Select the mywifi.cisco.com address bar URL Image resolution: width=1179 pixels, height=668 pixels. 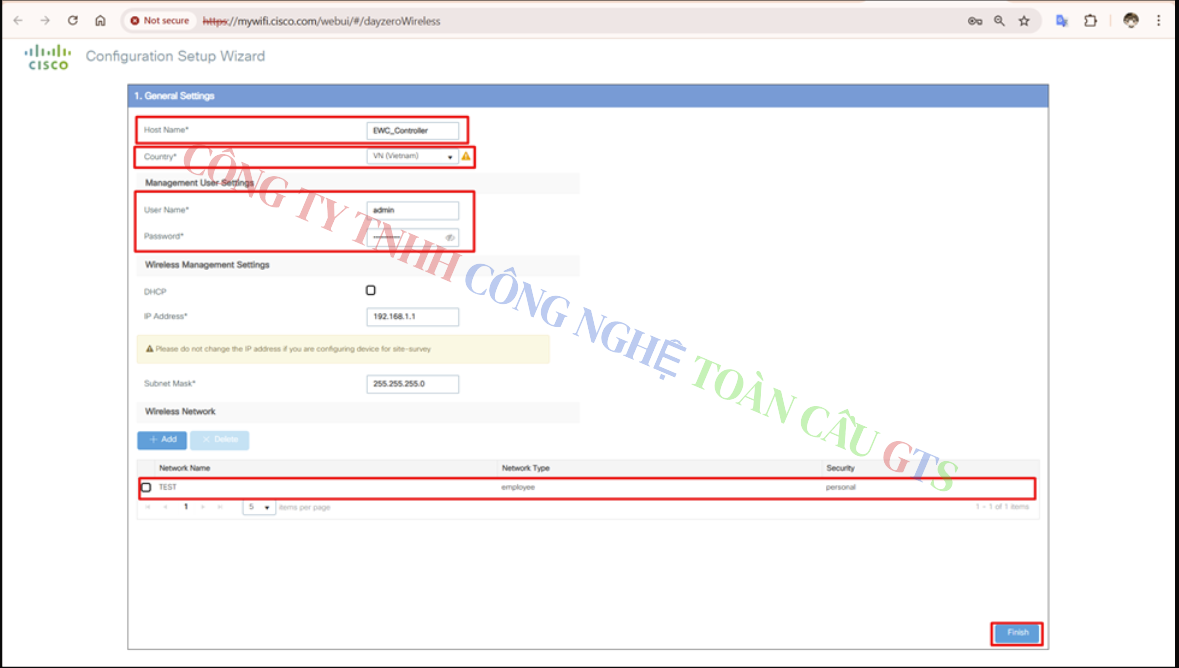322,21
